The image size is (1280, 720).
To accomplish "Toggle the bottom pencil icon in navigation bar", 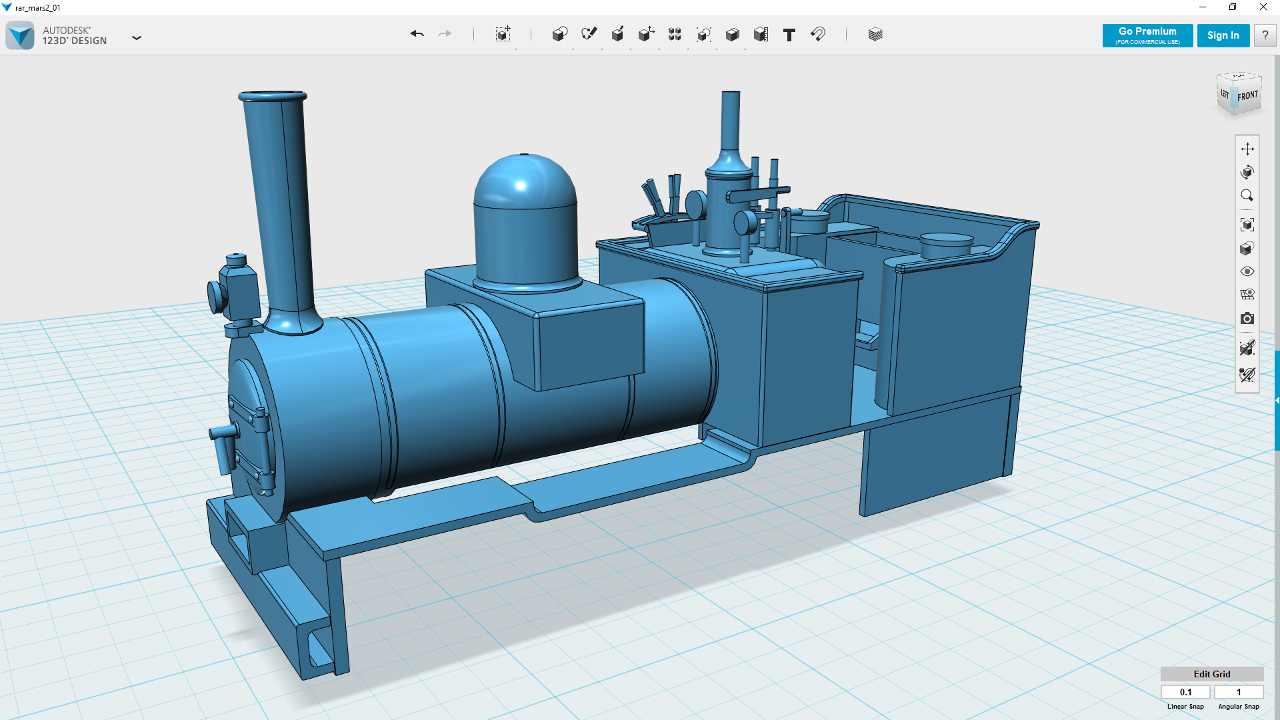I will (1247, 375).
